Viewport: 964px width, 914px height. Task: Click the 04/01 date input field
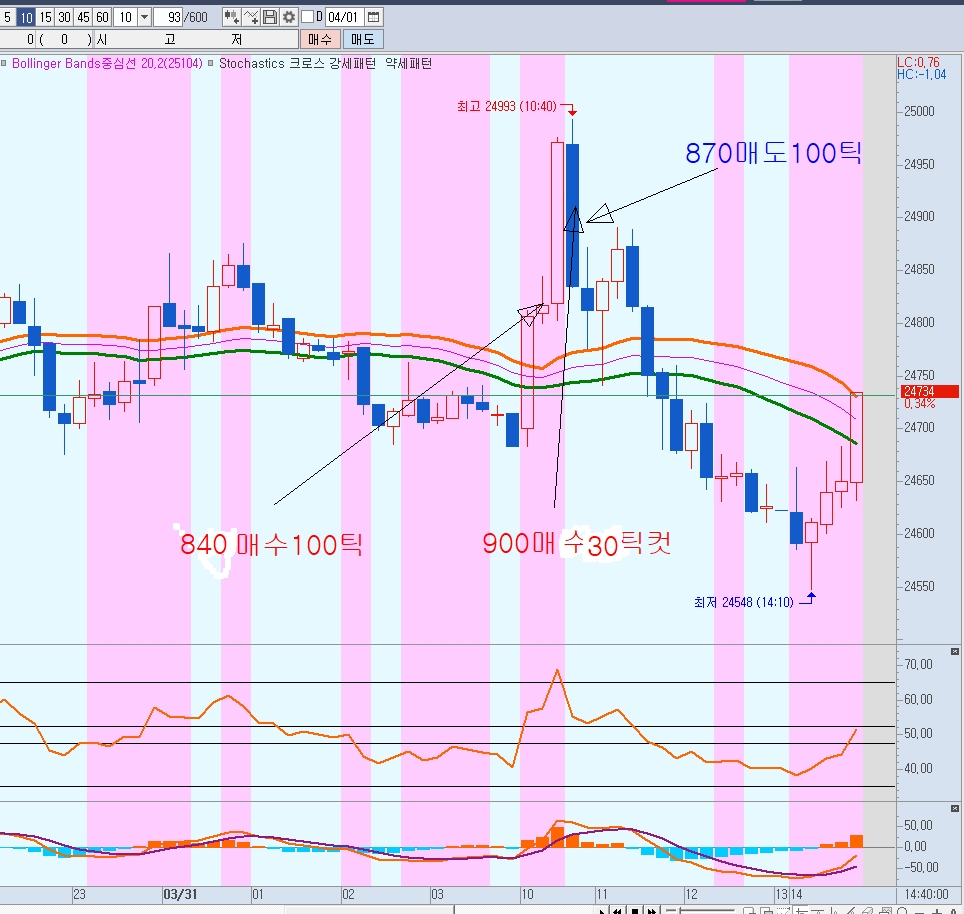point(342,17)
